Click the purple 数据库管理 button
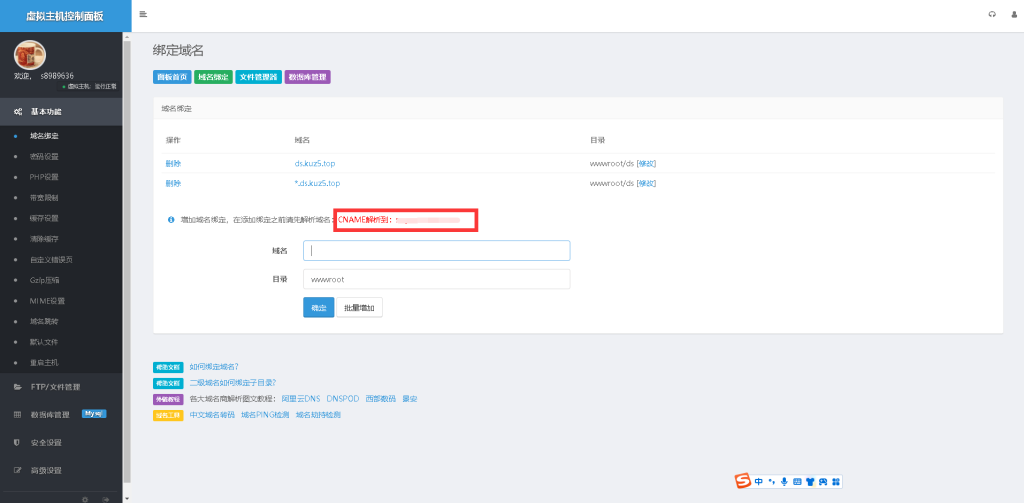 [308, 77]
